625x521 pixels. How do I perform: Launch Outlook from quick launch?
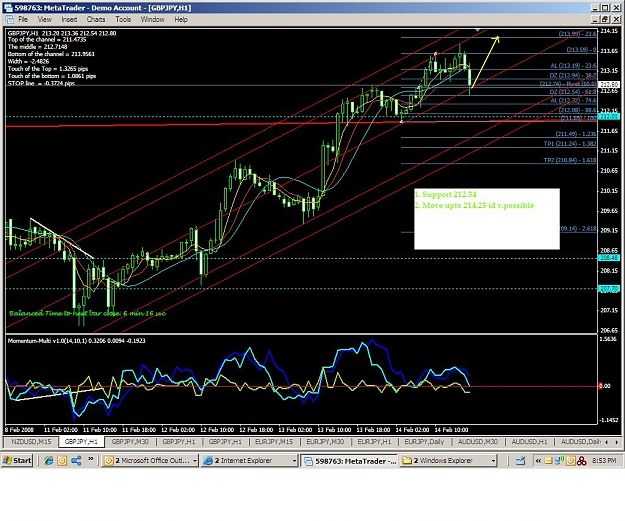(62, 461)
